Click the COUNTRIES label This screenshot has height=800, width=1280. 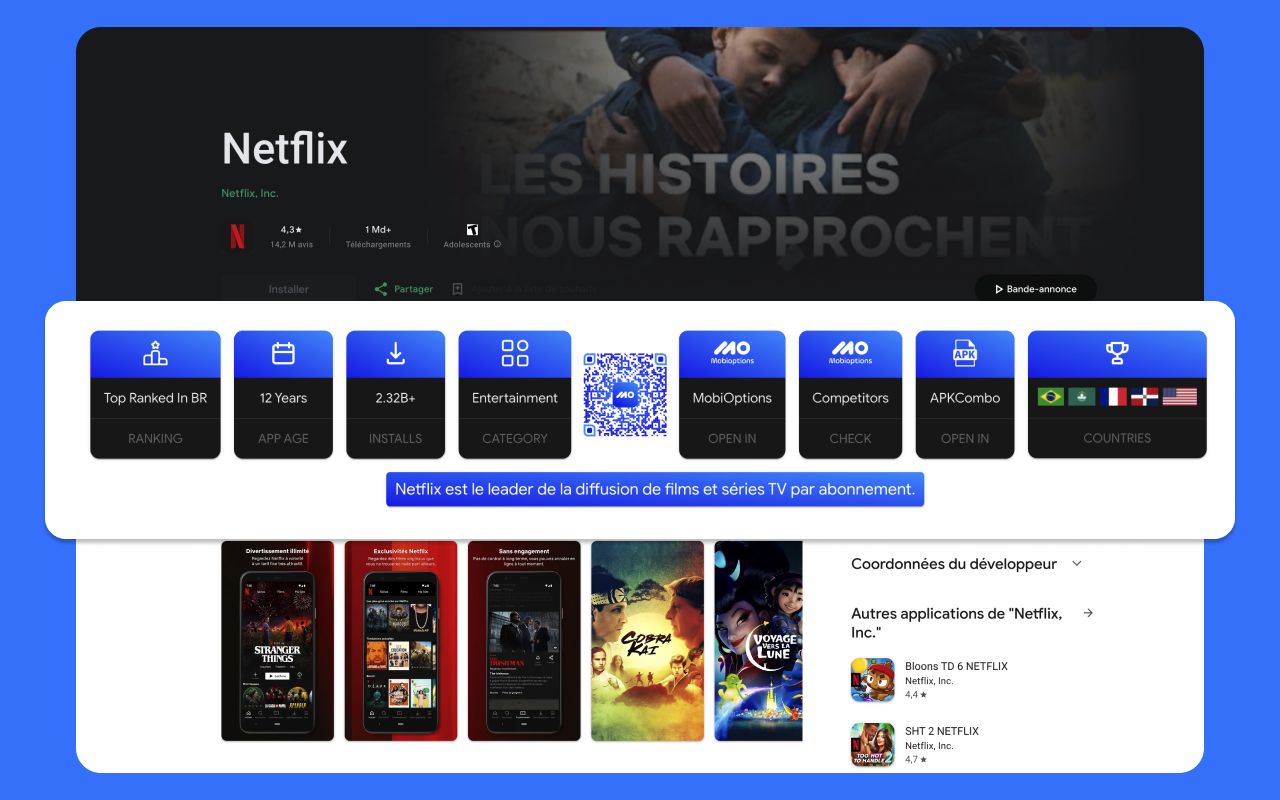[x=1117, y=438]
